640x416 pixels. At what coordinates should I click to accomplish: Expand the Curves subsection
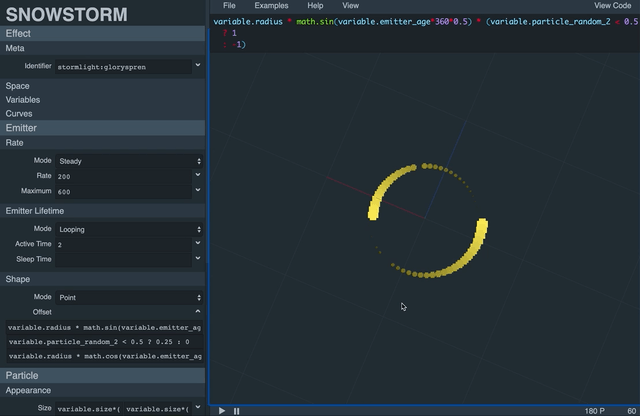pos(102,113)
